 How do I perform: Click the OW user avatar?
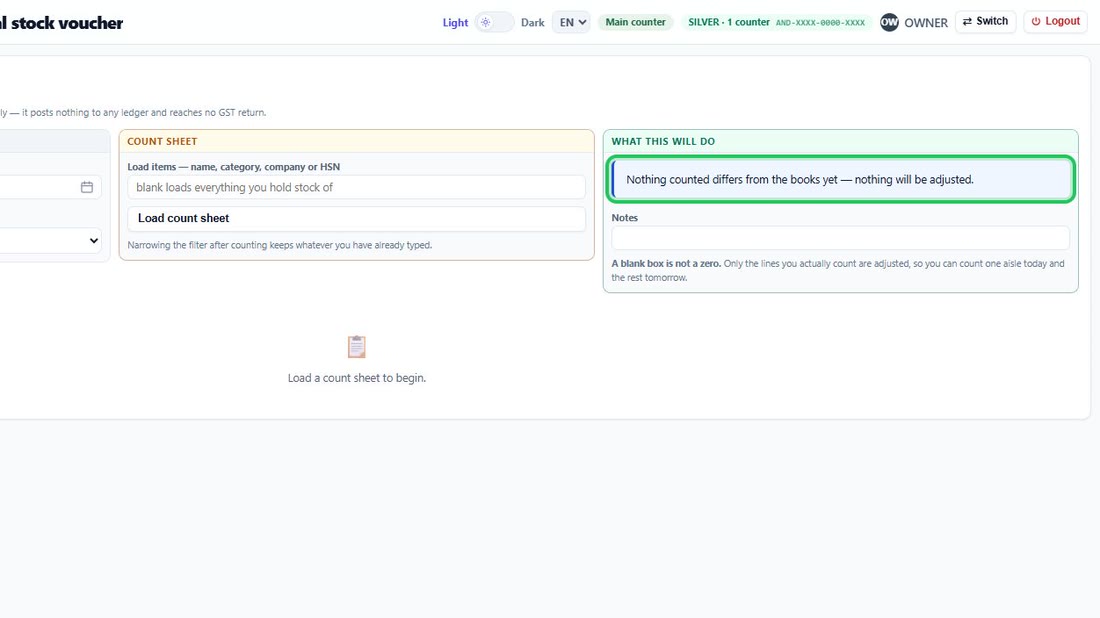point(889,22)
